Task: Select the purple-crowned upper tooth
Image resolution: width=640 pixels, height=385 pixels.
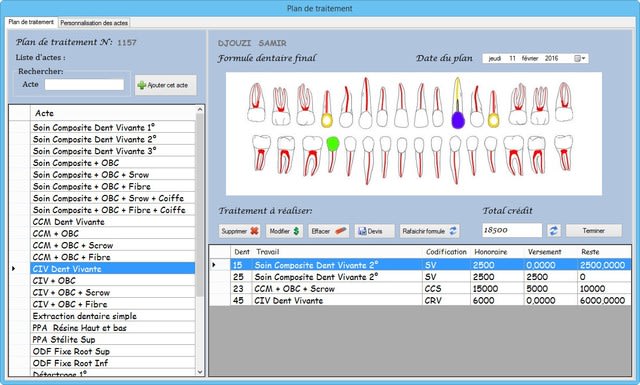Action: point(458,103)
